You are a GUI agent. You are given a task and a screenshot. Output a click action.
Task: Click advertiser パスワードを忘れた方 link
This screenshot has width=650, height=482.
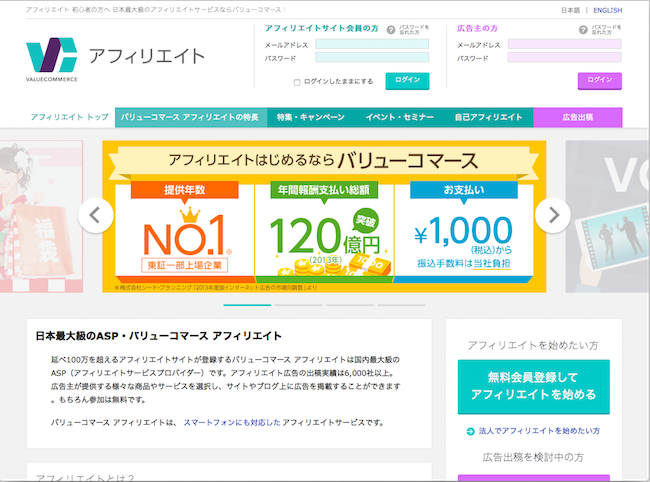point(606,30)
